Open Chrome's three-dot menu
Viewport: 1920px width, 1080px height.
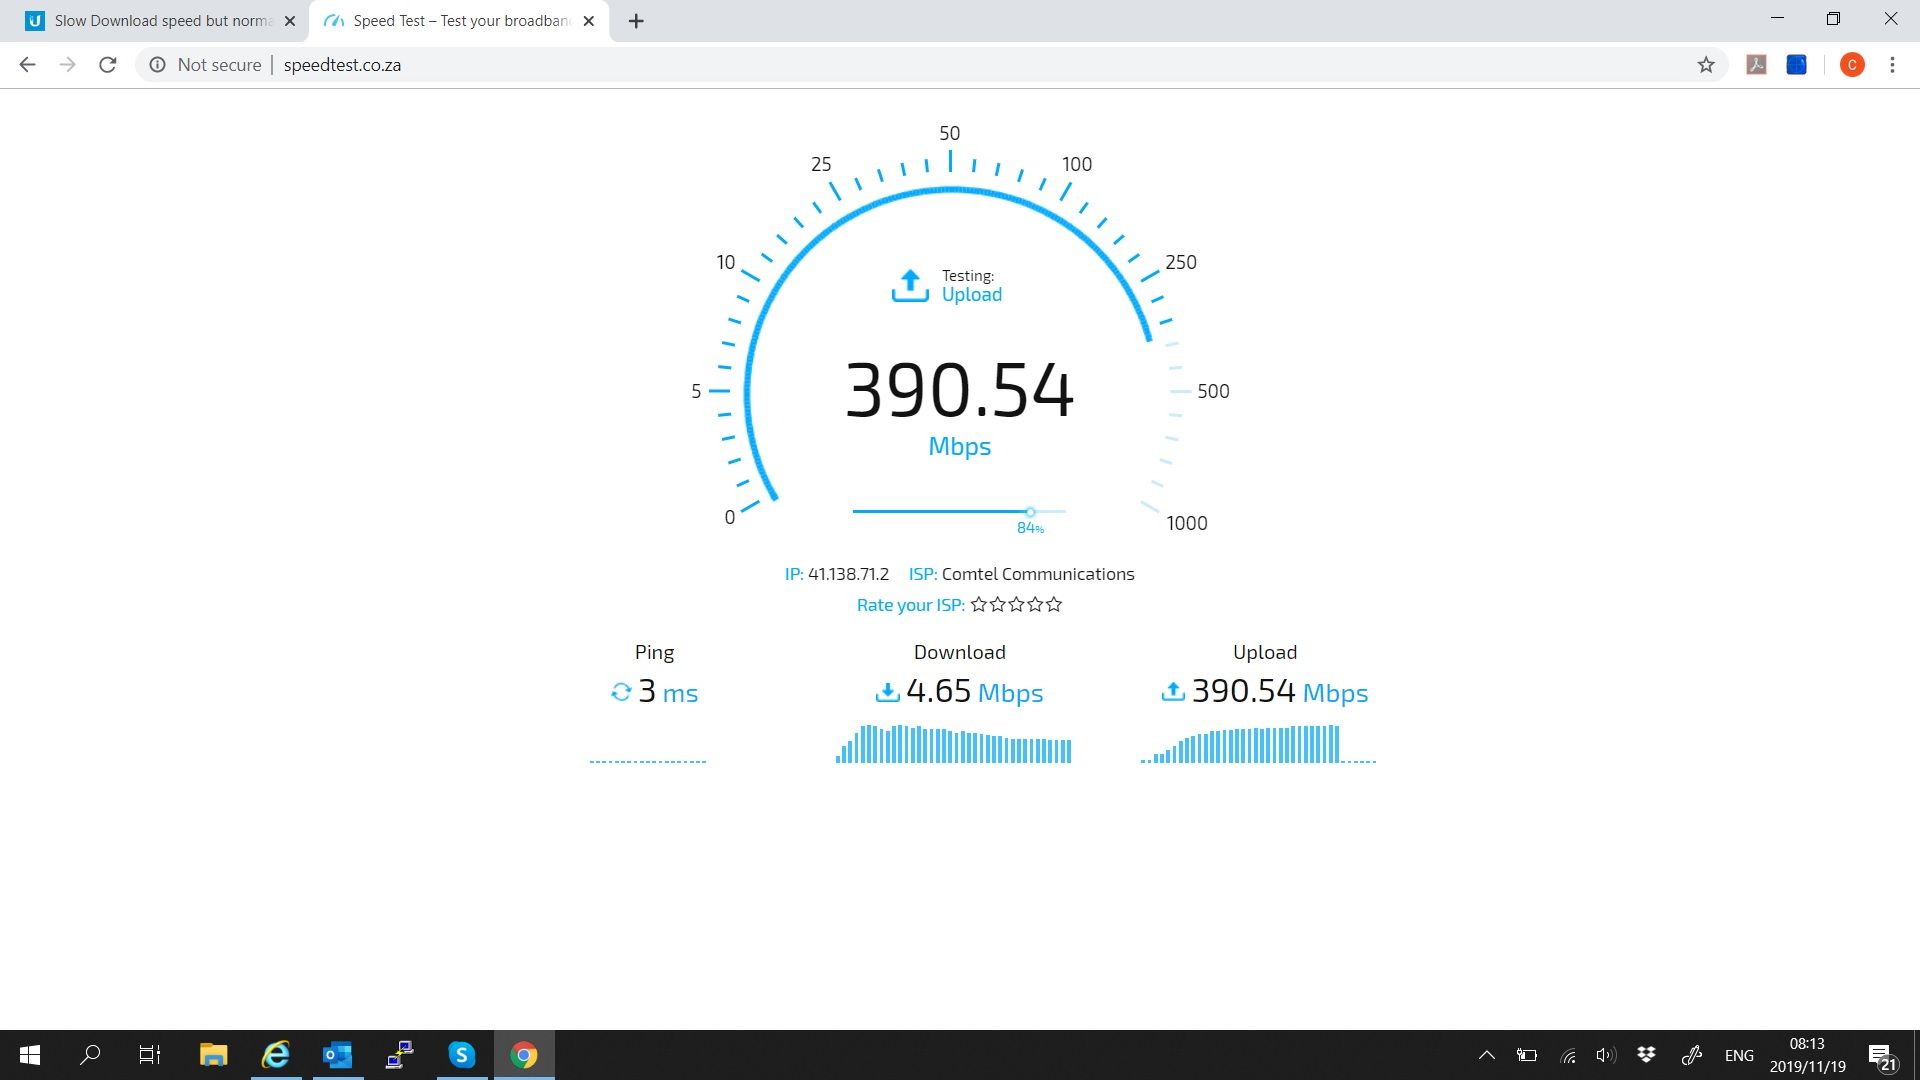click(x=1892, y=65)
